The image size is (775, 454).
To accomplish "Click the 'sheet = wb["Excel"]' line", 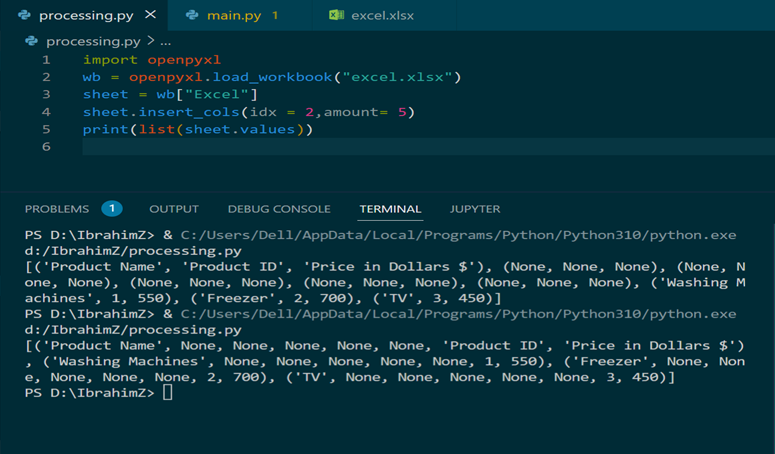I will (170, 94).
